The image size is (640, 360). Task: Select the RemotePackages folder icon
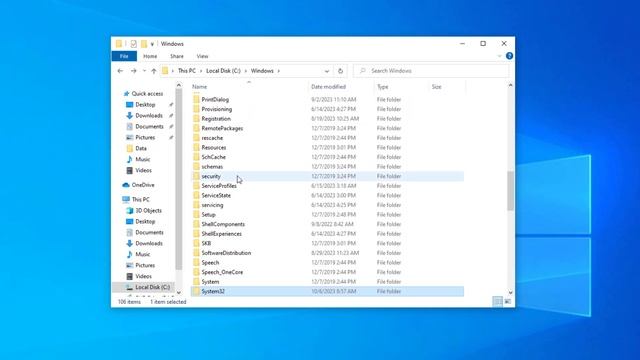(x=196, y=129)
